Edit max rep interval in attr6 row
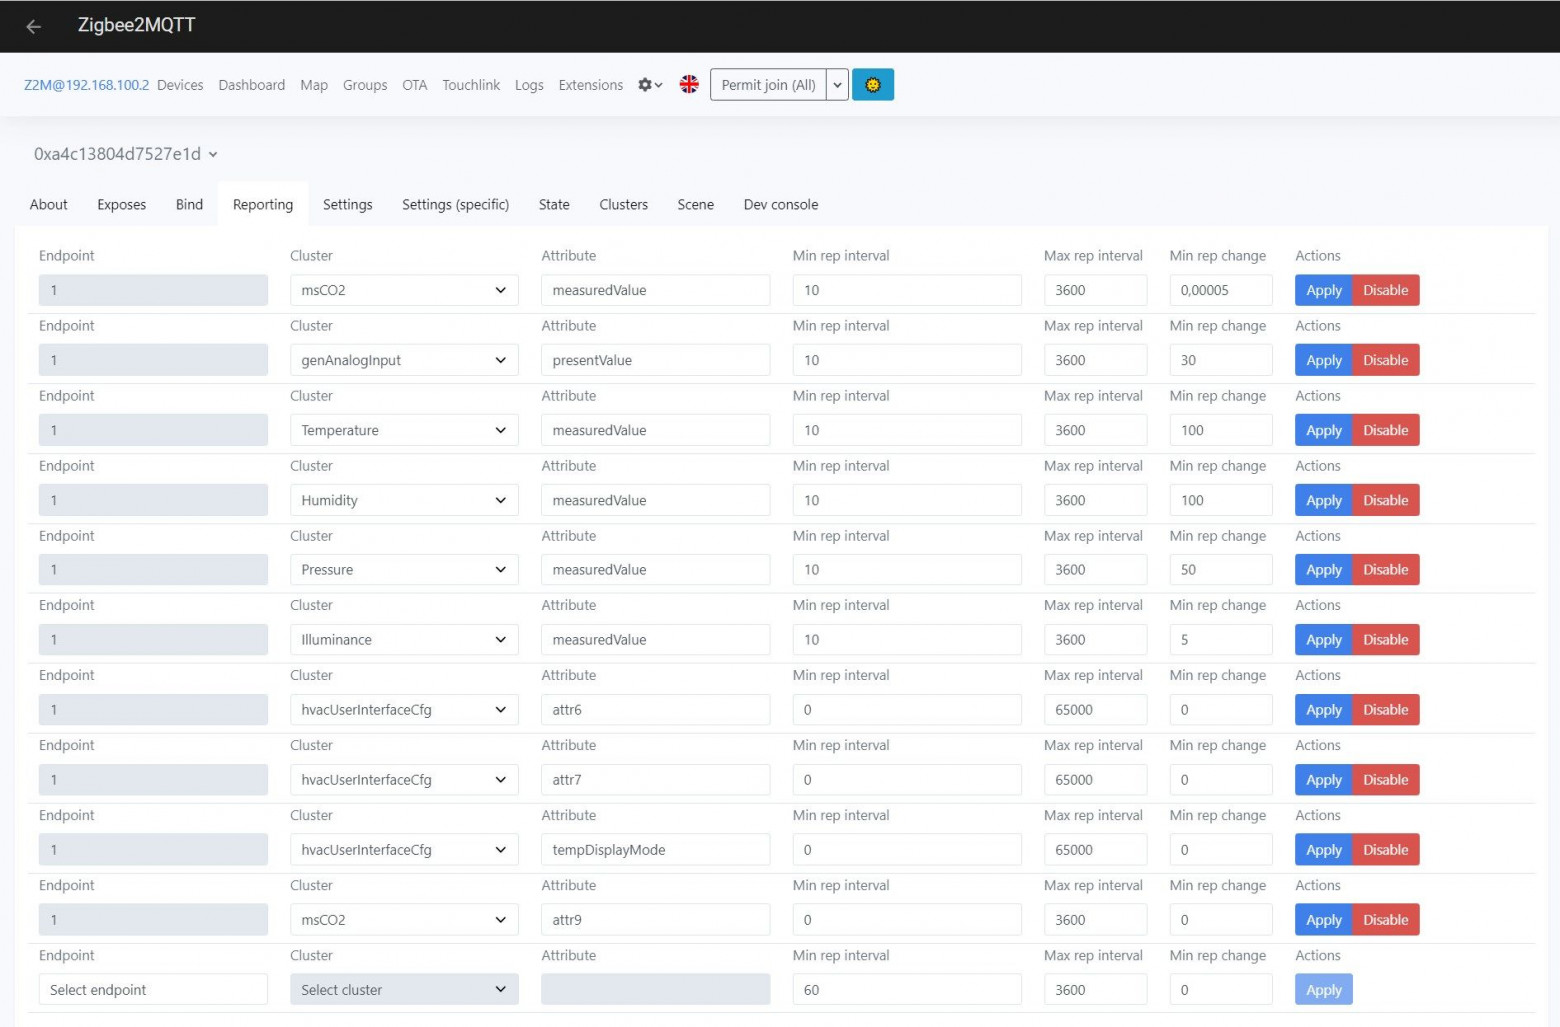 point(1095,710)
